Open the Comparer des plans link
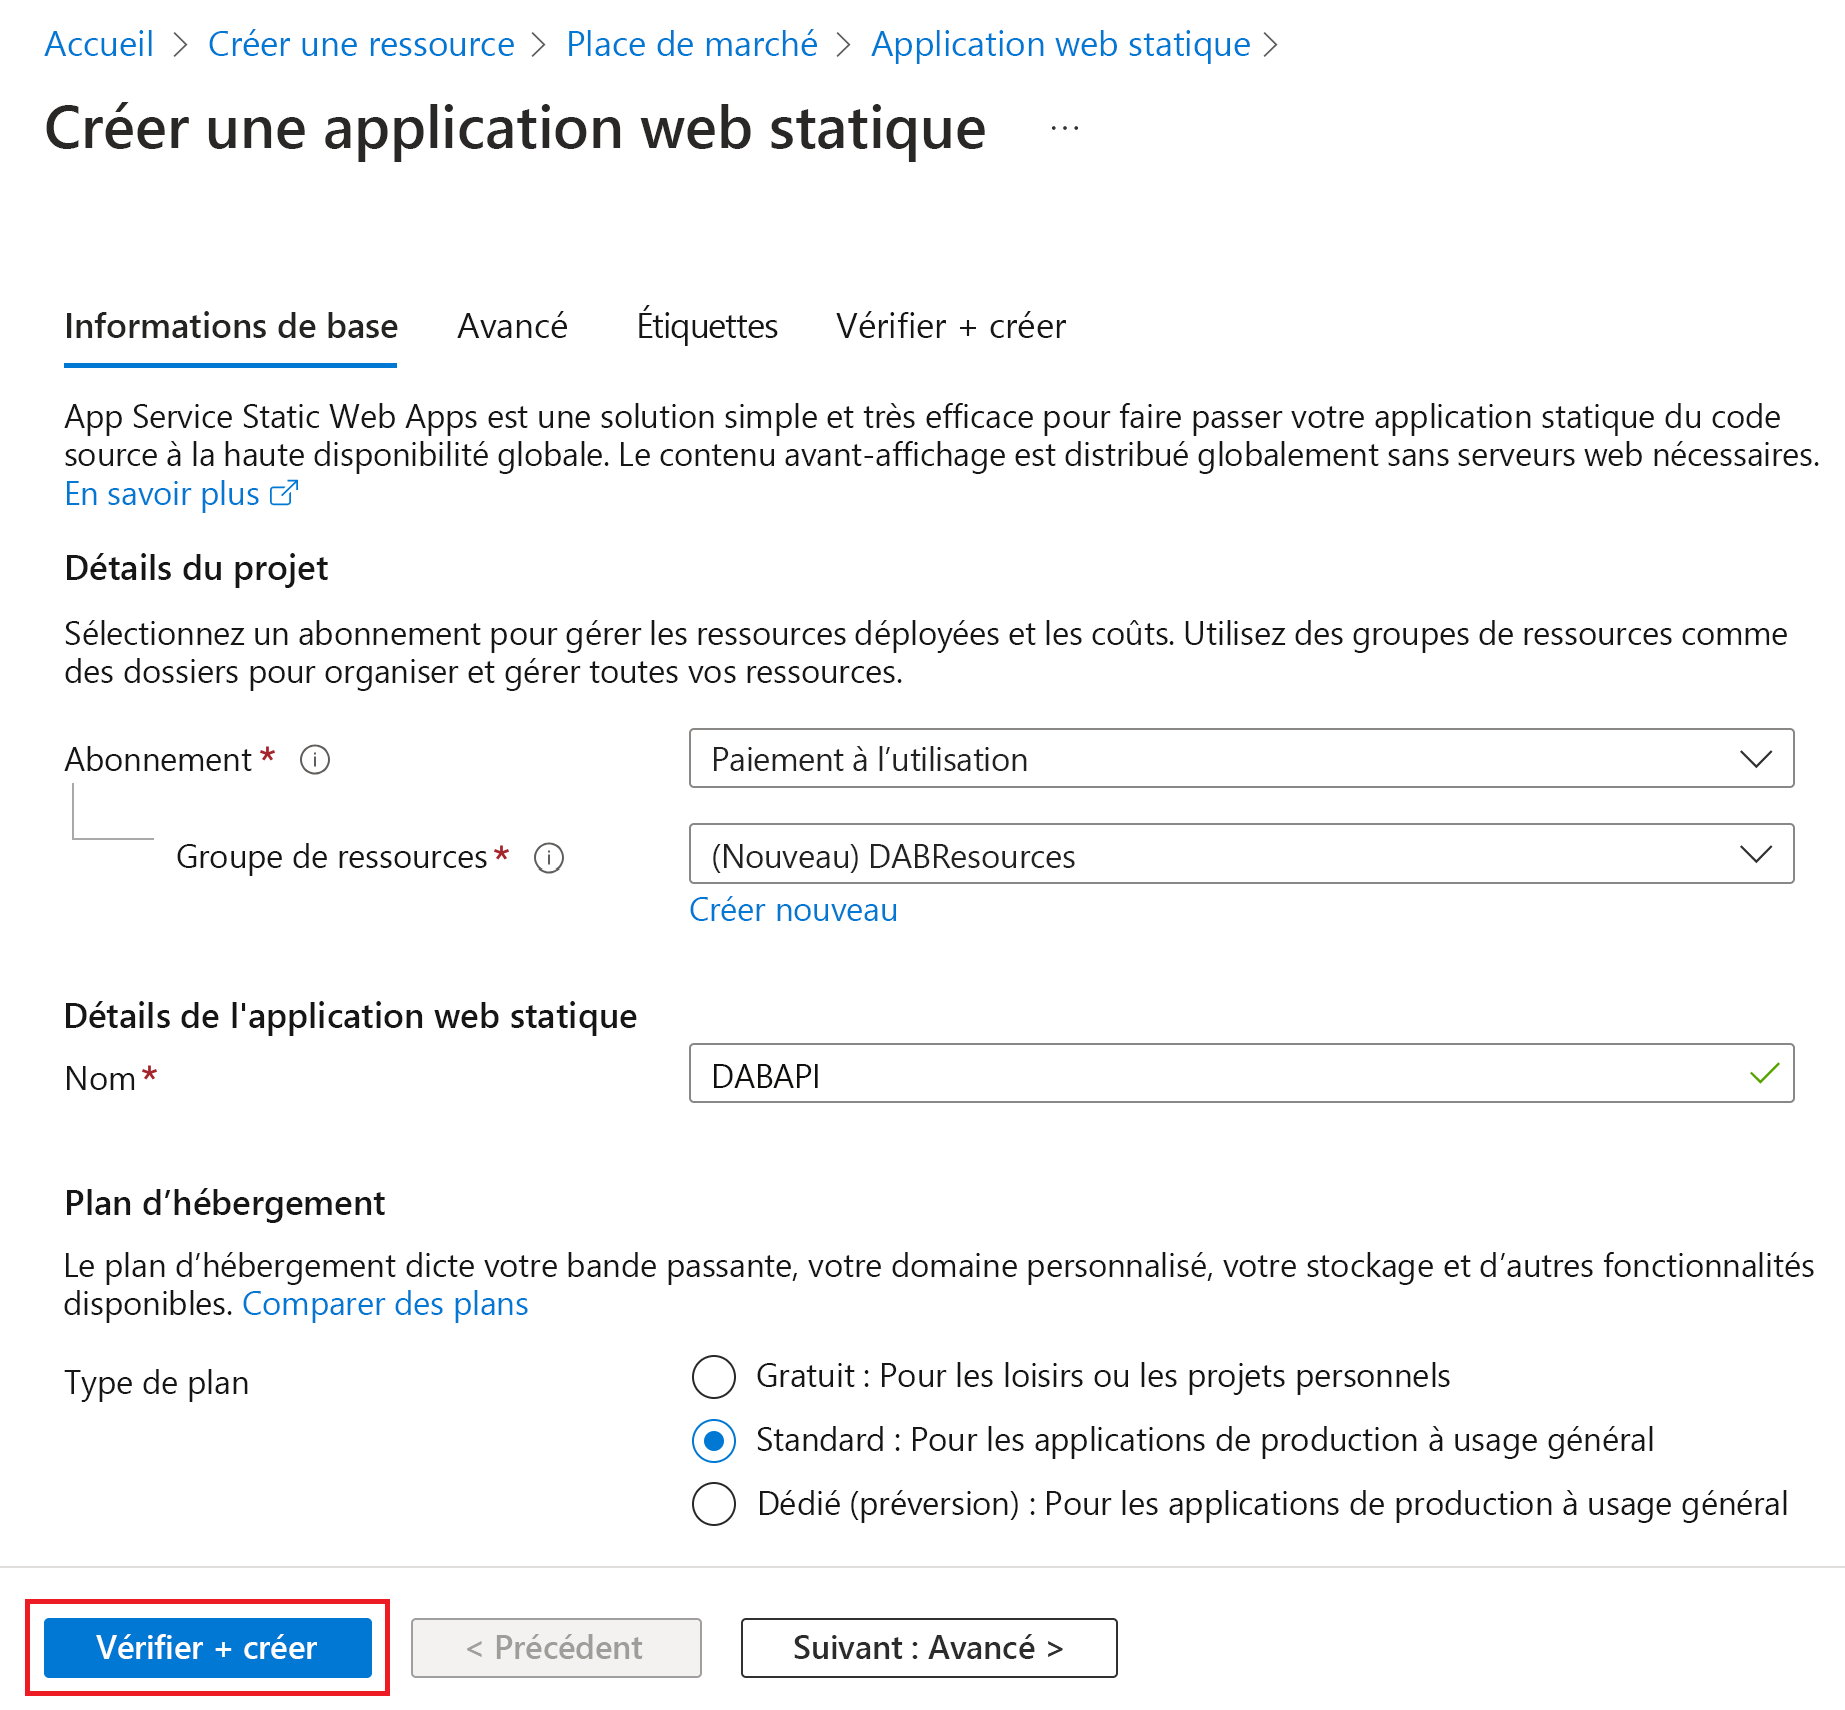The image size is (1845, 1710). pyautogui.click(x=385, y=1304)
